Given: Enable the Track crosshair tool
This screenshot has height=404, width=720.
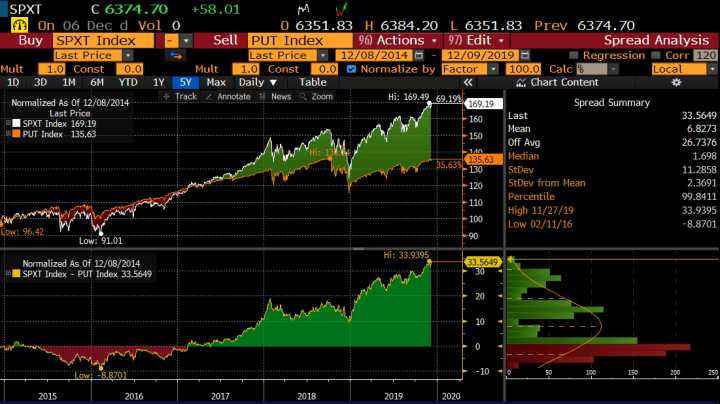Looking at the screenshot, I should point(181,97).
